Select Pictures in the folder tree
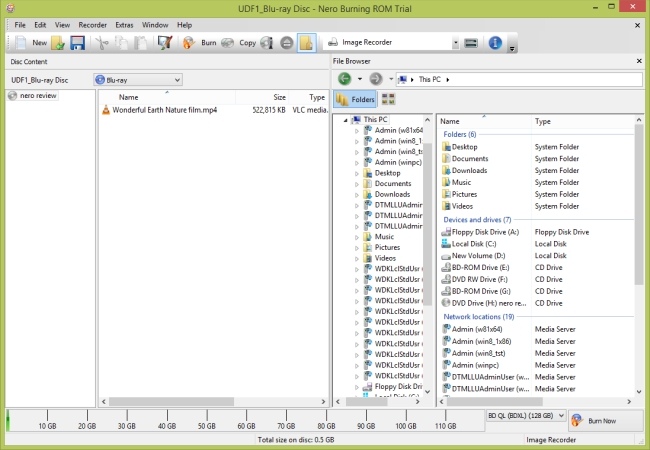This screenshot has width=650, height=450. pos(387,247)
